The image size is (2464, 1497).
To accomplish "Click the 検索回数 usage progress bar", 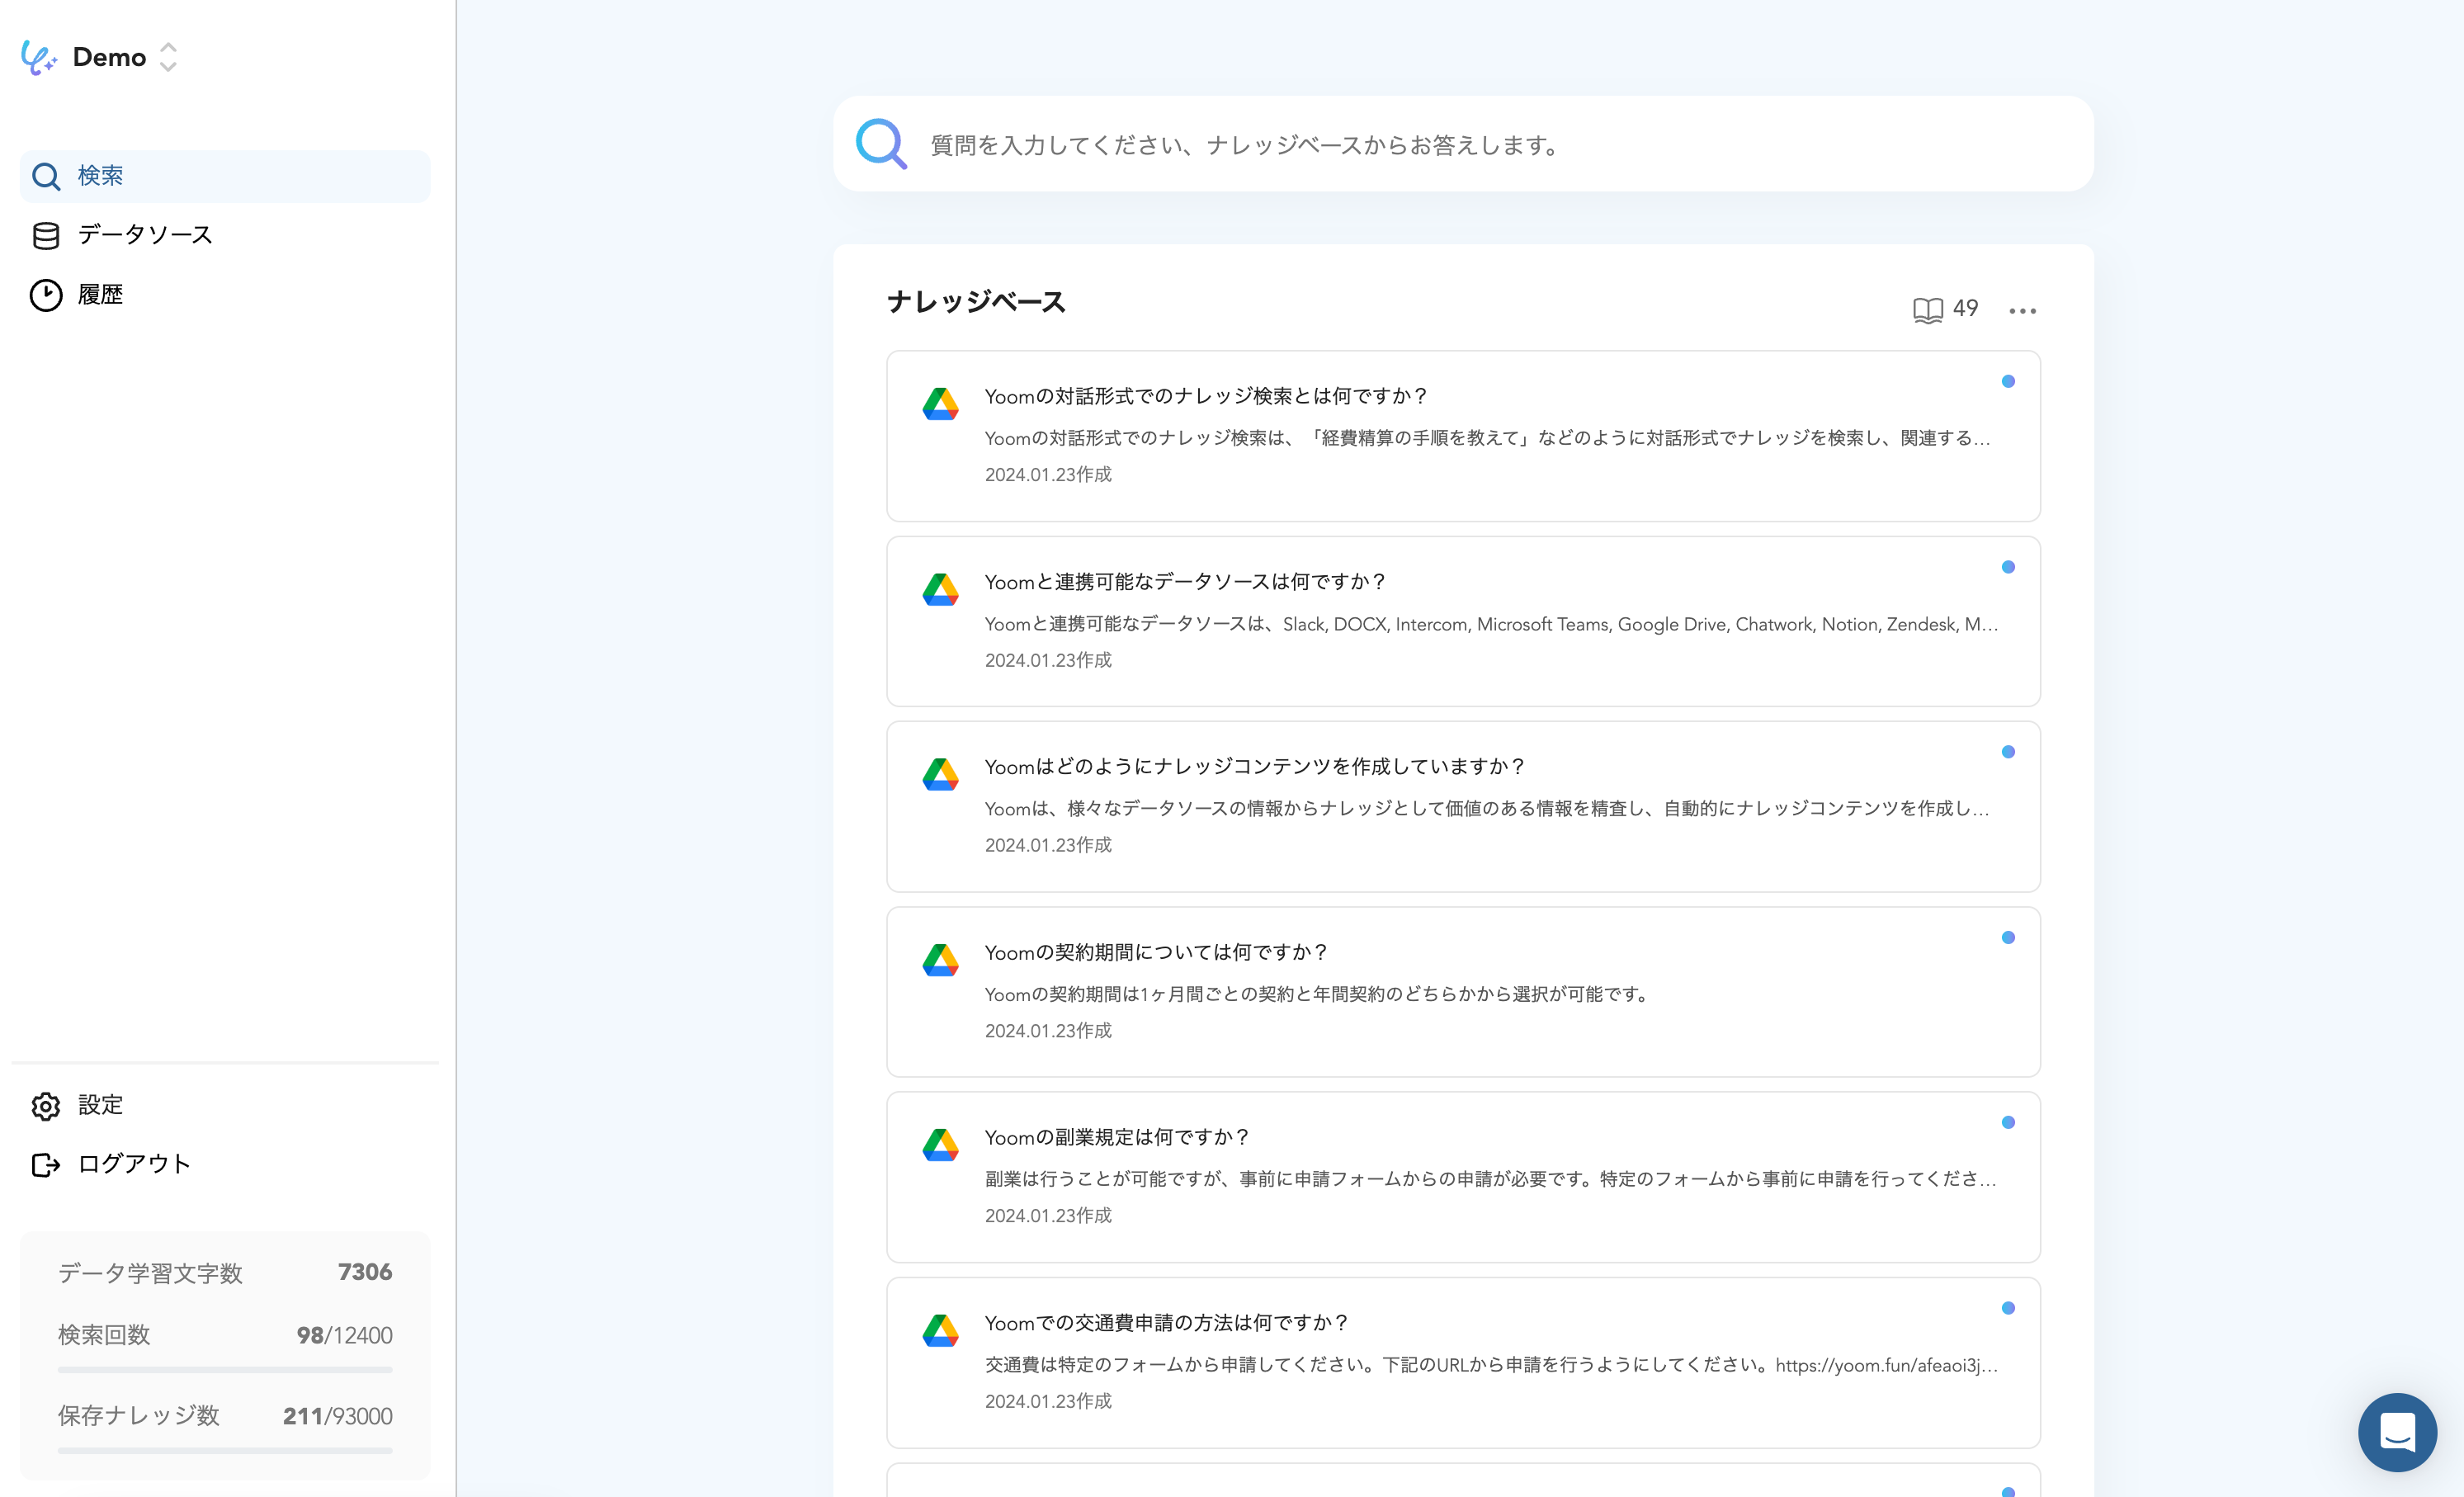I will [x=225, y=1370].
